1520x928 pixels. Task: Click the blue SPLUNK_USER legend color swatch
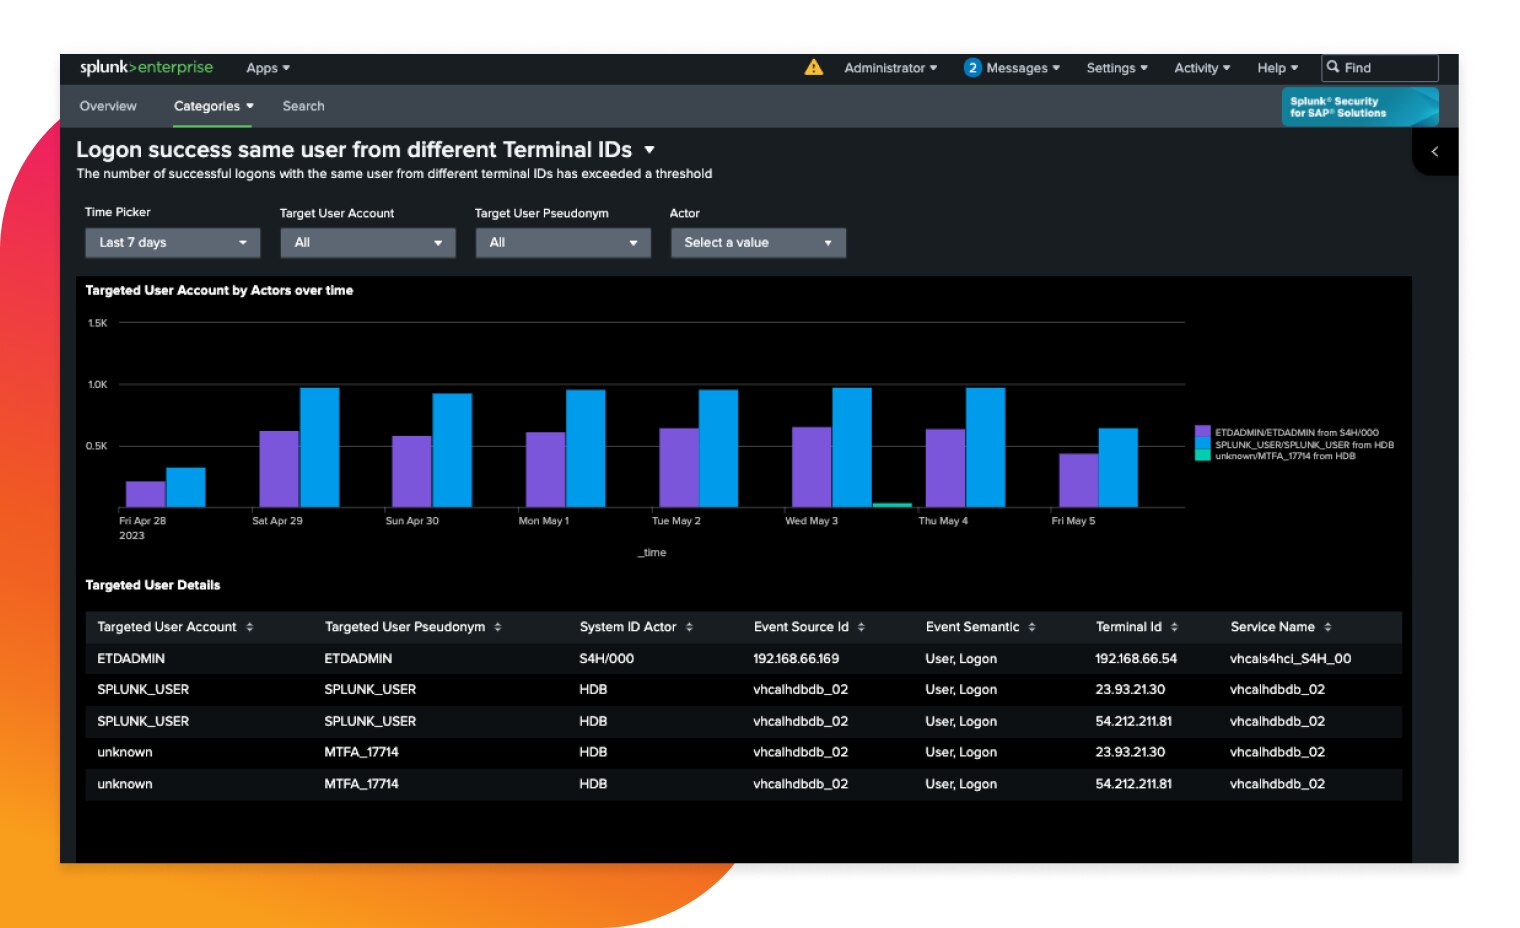1204,445
